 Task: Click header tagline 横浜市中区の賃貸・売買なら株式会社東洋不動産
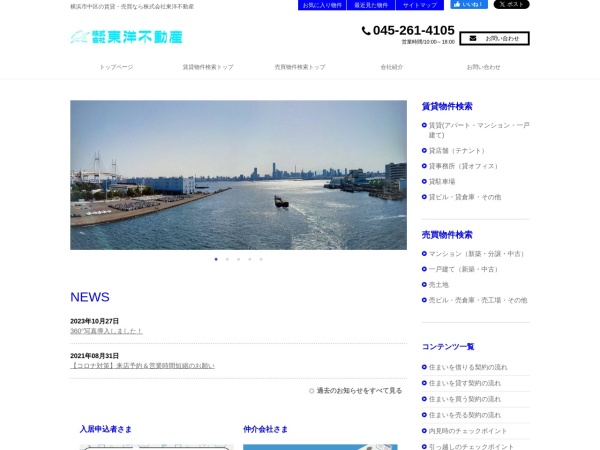pos(132,7)
